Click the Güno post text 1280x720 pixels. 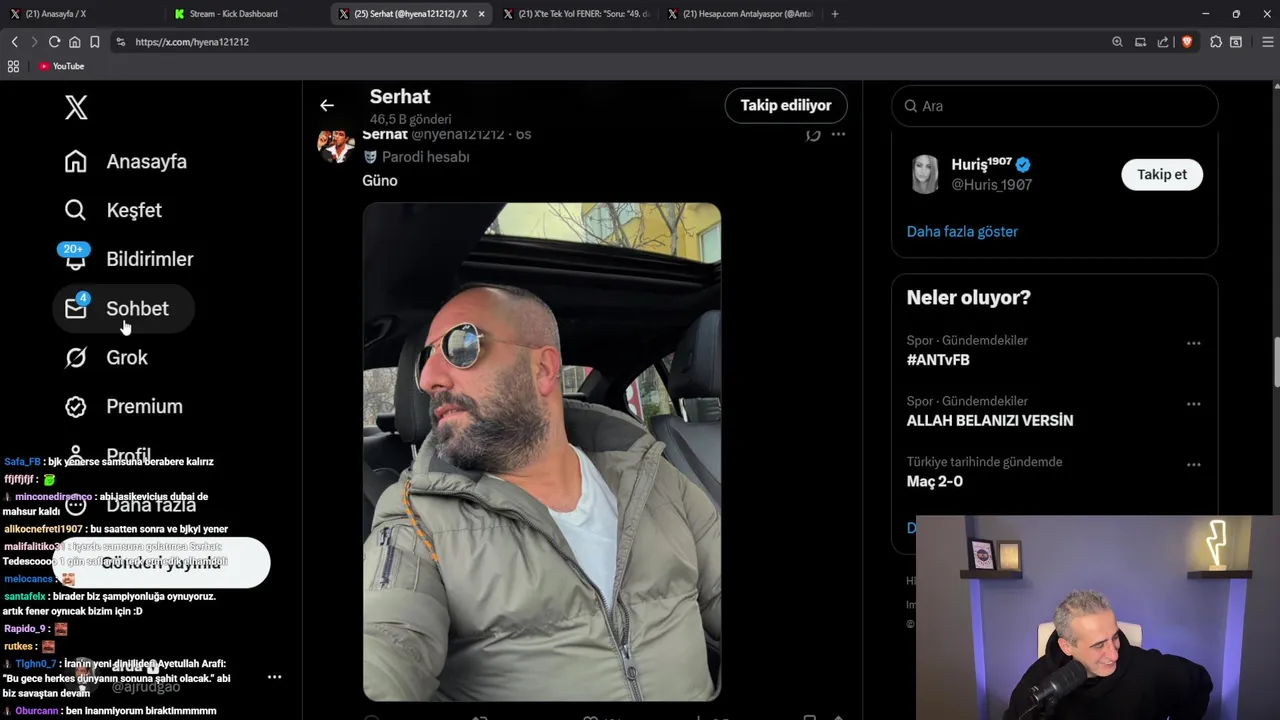point(380,181)
